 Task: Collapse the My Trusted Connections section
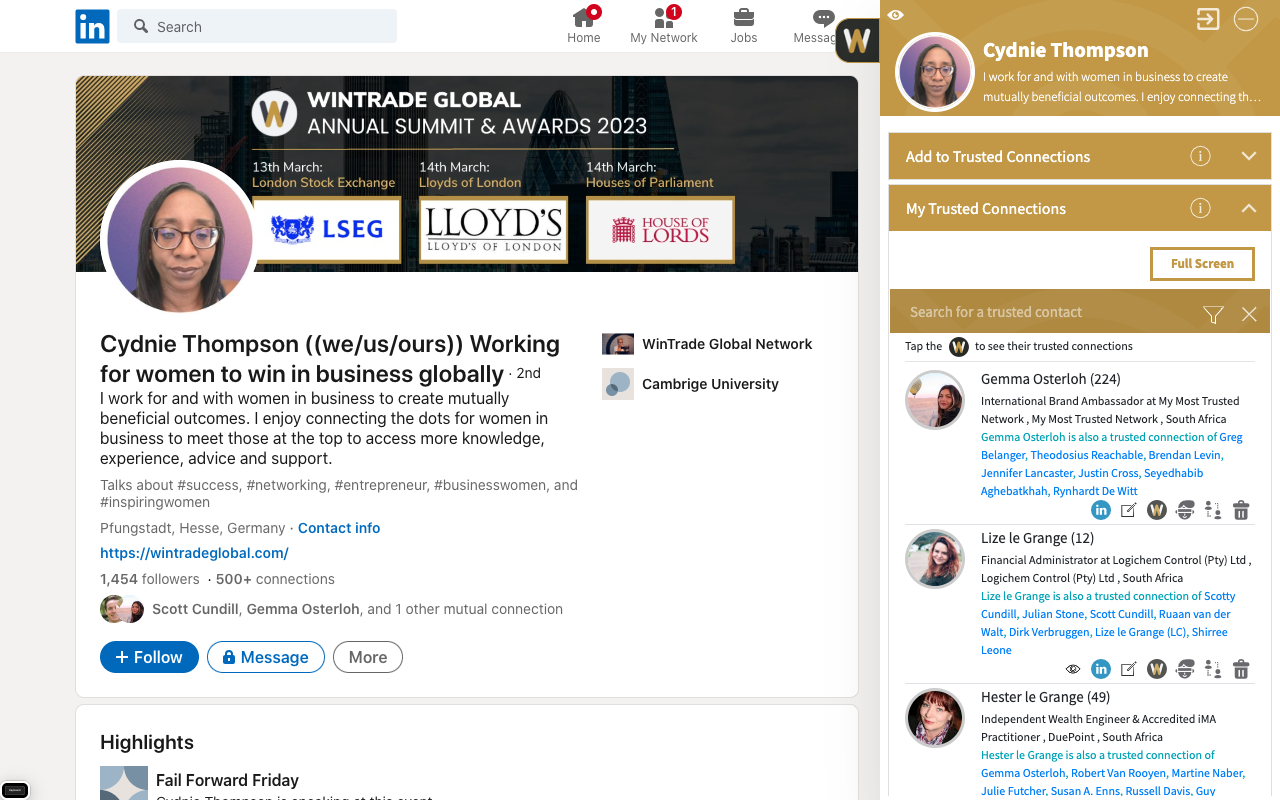1248,209
